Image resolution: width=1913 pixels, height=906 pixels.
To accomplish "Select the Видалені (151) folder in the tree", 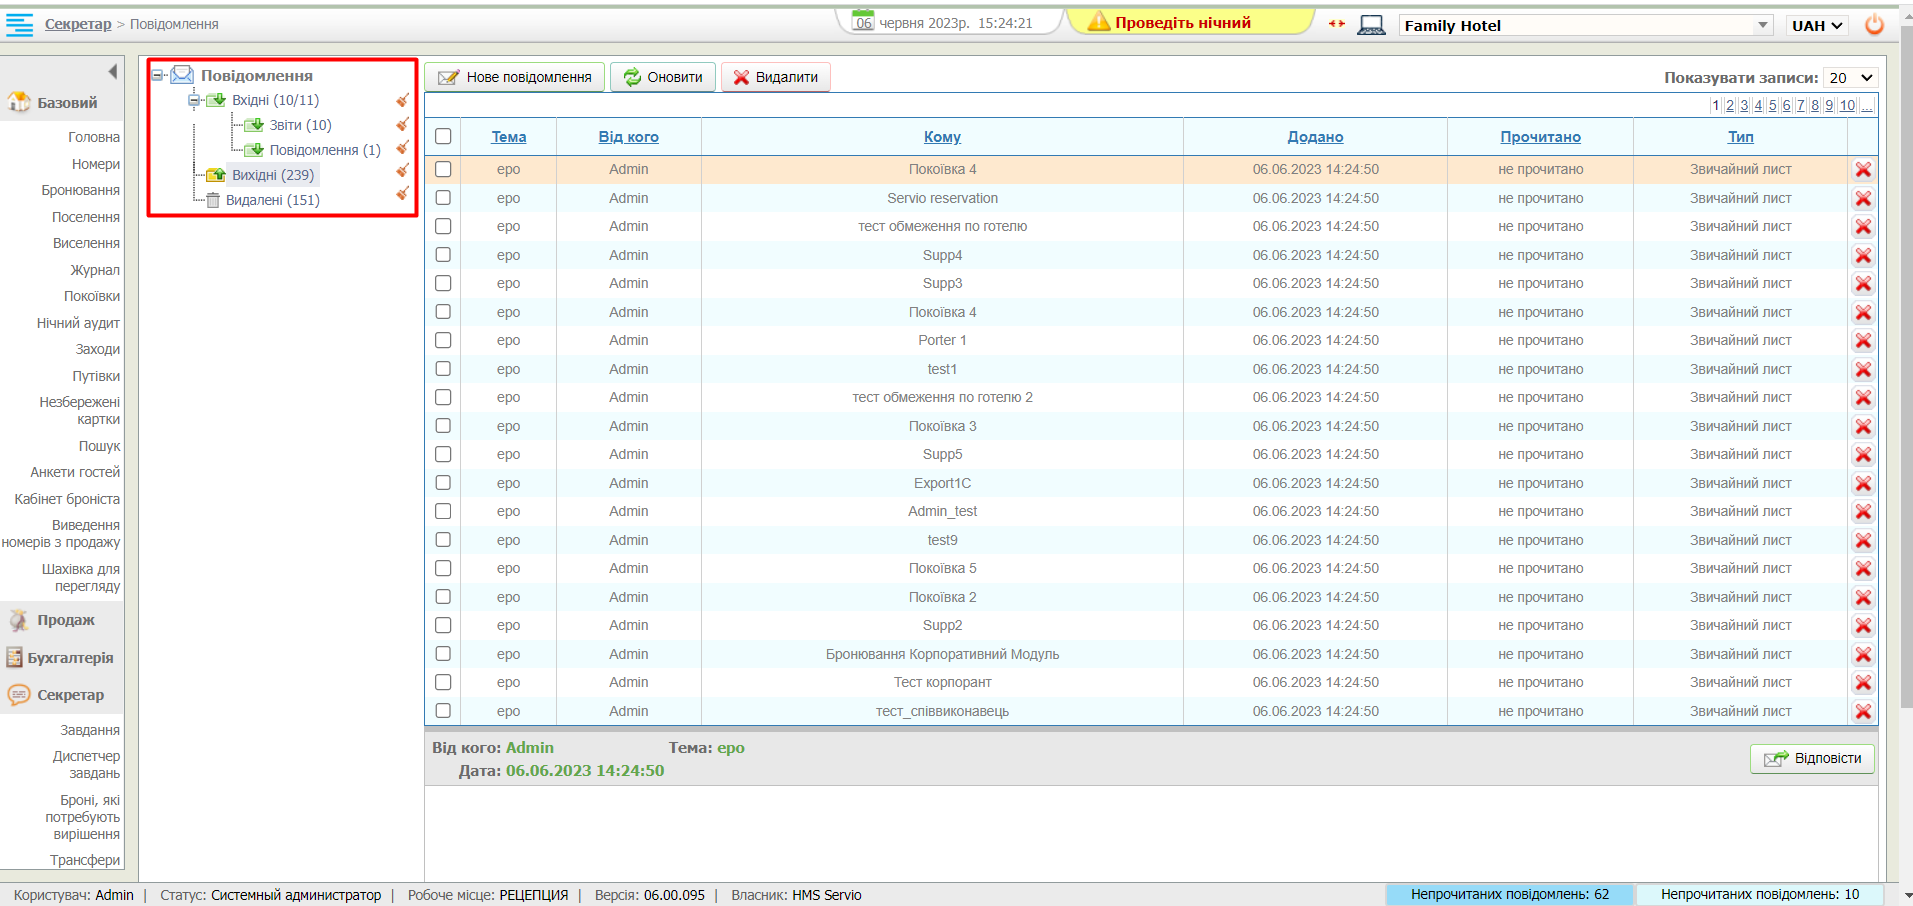I will pos(272,200).
